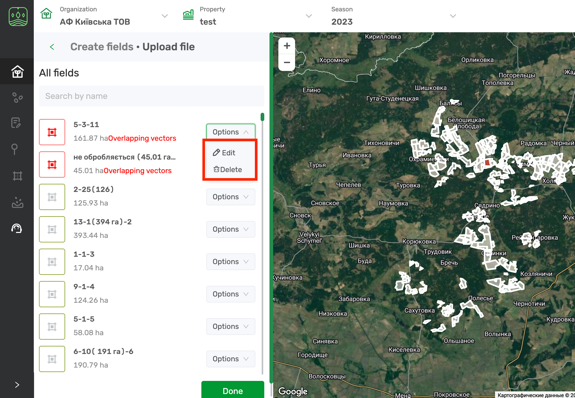Select the field icon for 5-1-5
Image resolution: width=575 pixels, height=398 pixels.
(x=52, y=326)
